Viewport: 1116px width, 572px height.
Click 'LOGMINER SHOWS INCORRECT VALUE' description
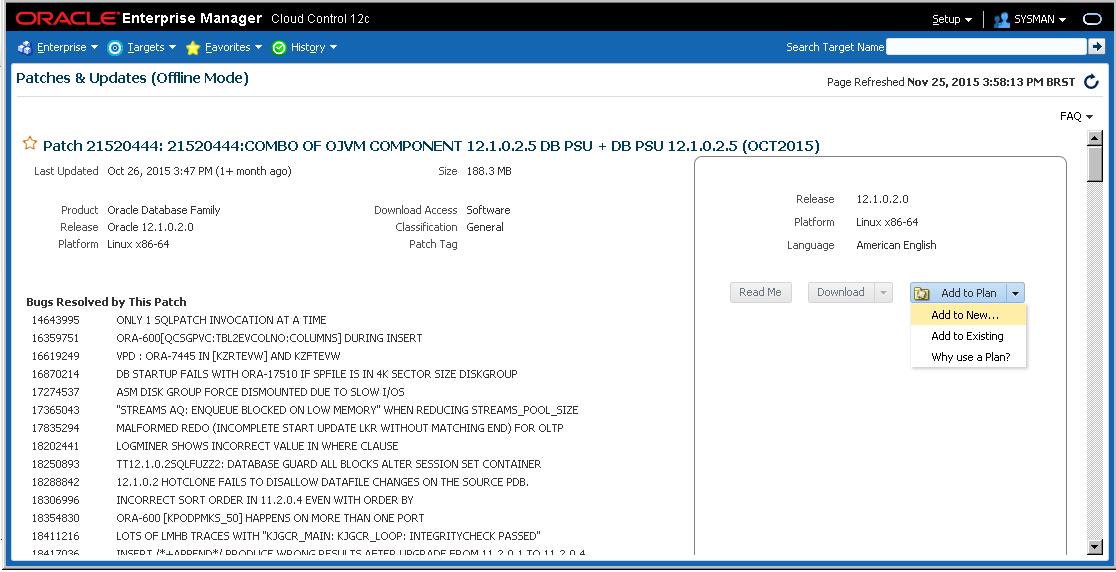257,446
